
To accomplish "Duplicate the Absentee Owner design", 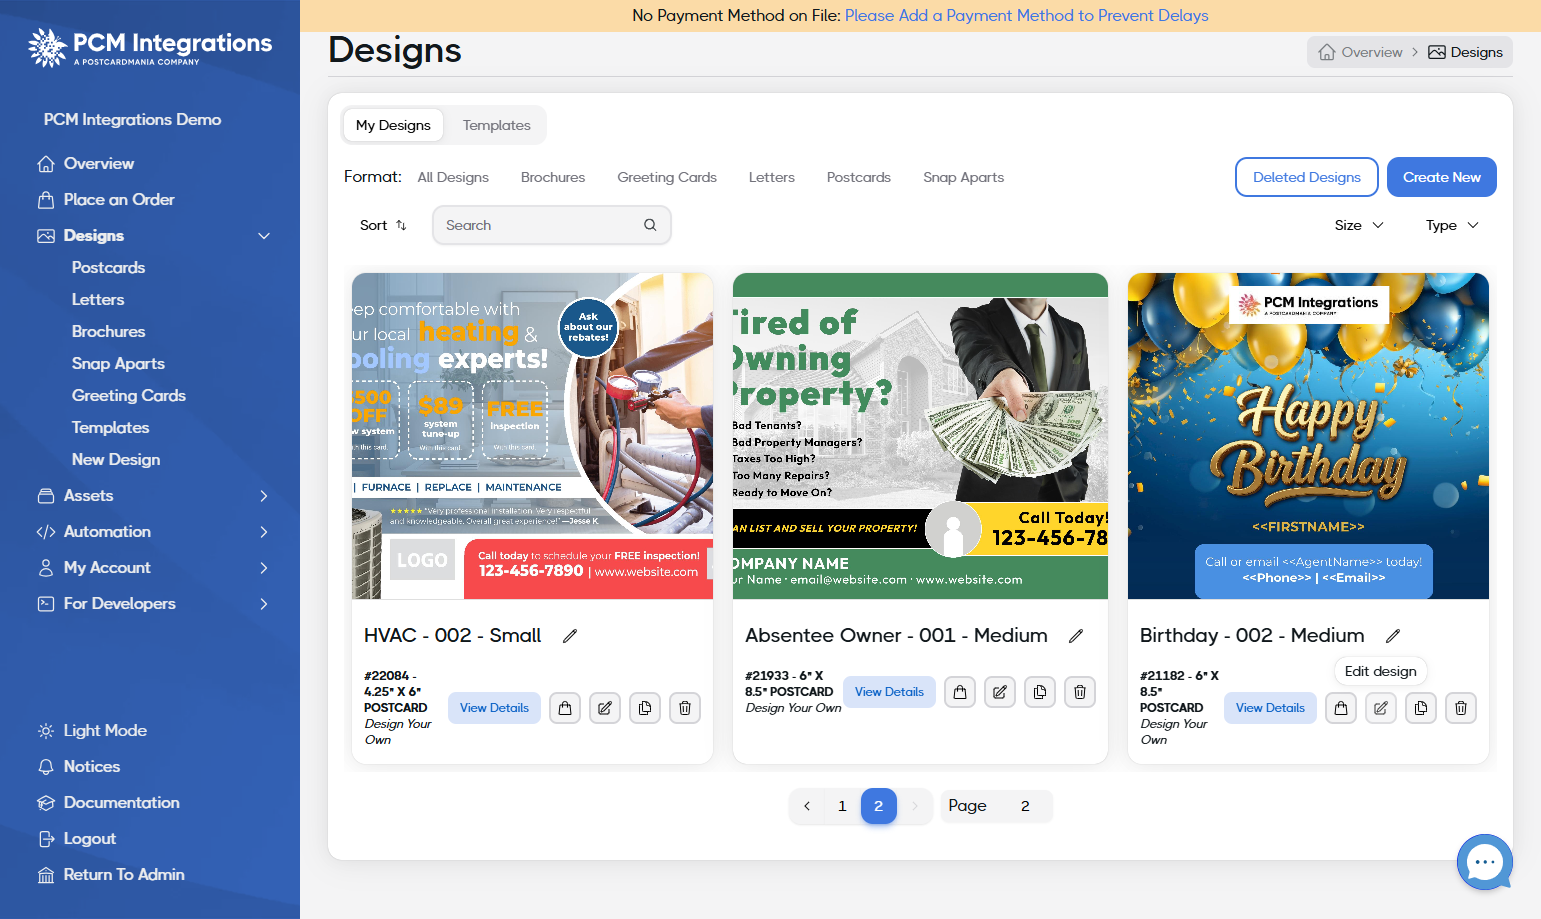I will click(1040, 692).
